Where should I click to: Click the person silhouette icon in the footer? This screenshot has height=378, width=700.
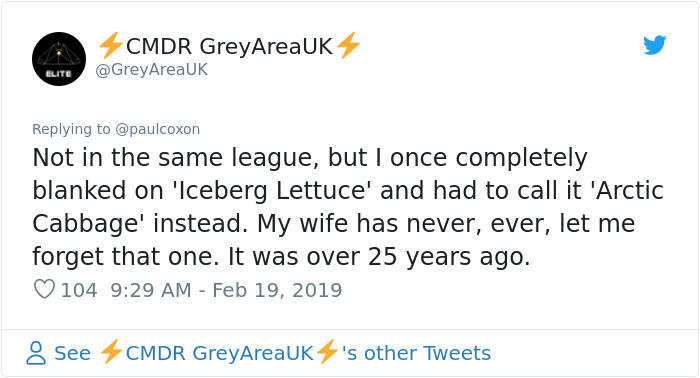click(36, 353)
